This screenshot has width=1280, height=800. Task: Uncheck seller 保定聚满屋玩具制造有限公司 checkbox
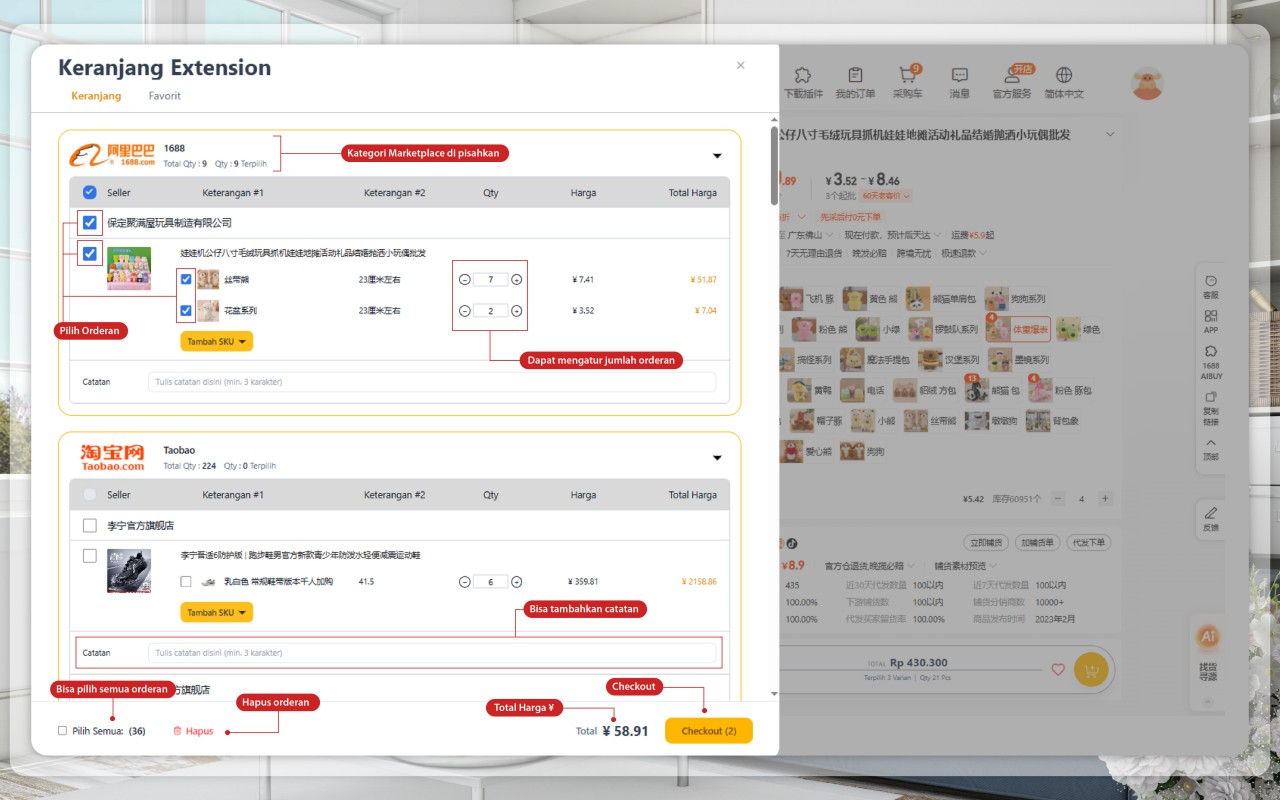pyautogui.click(x=90, y=222)
